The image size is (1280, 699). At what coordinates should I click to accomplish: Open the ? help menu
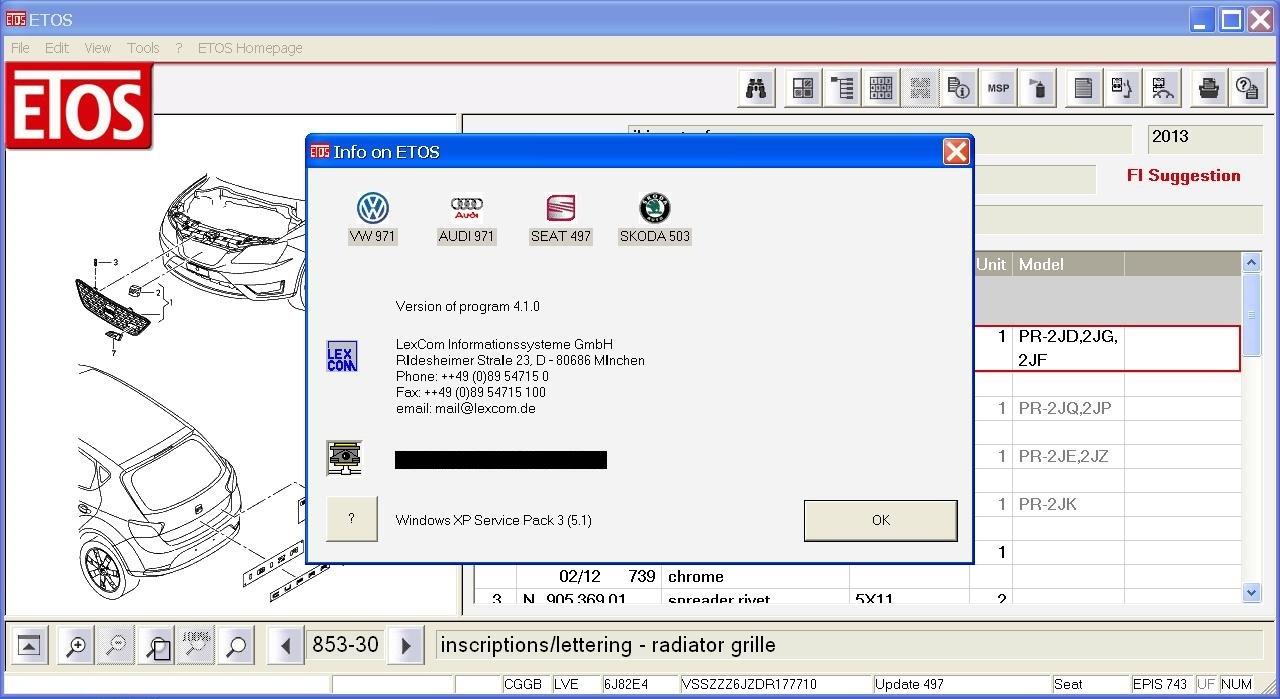[x=179, y=48]
